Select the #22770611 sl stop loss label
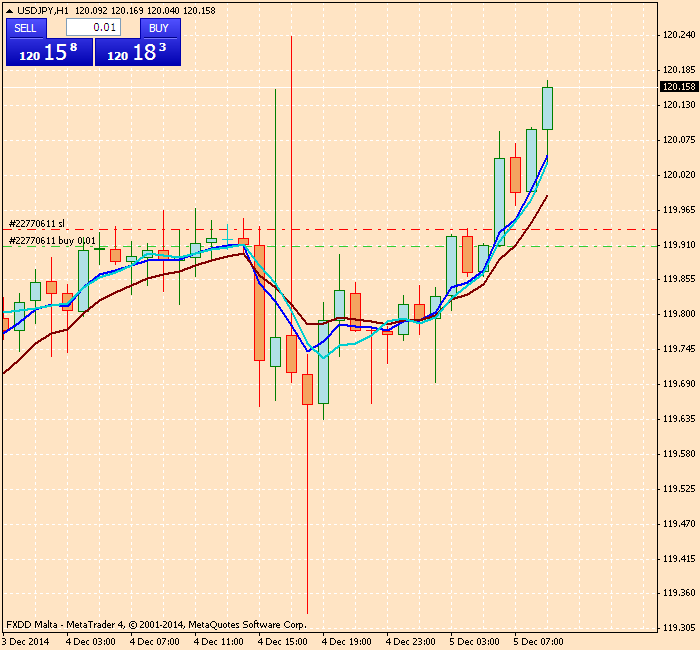 36,224
